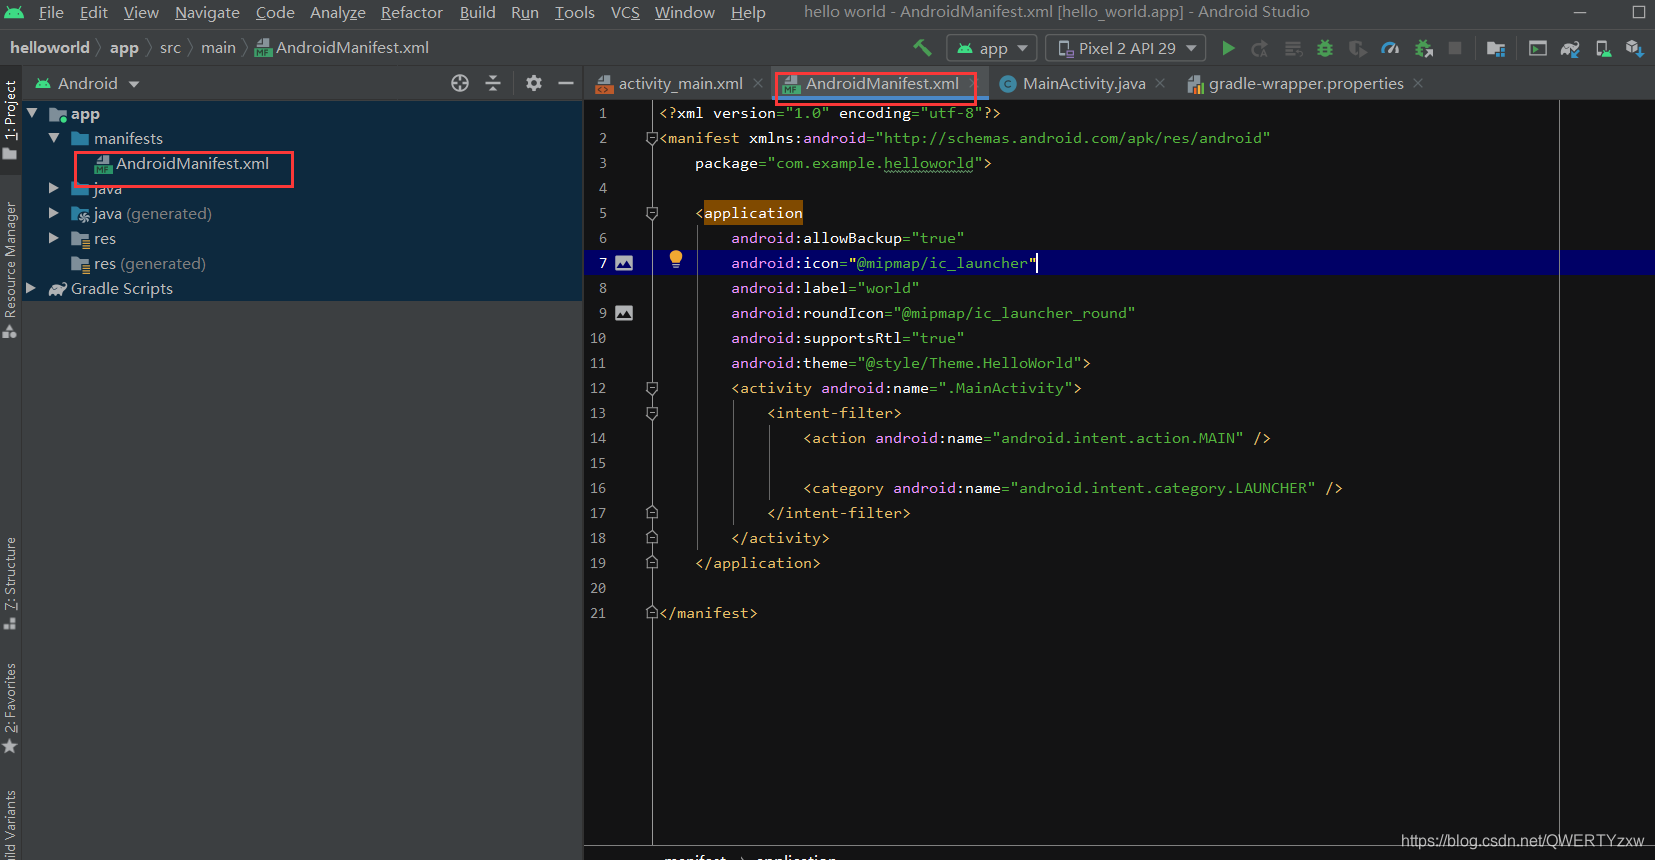The image size is (1655, 860).
Task: Open the Refactor menu
Action: coord(412,12)
